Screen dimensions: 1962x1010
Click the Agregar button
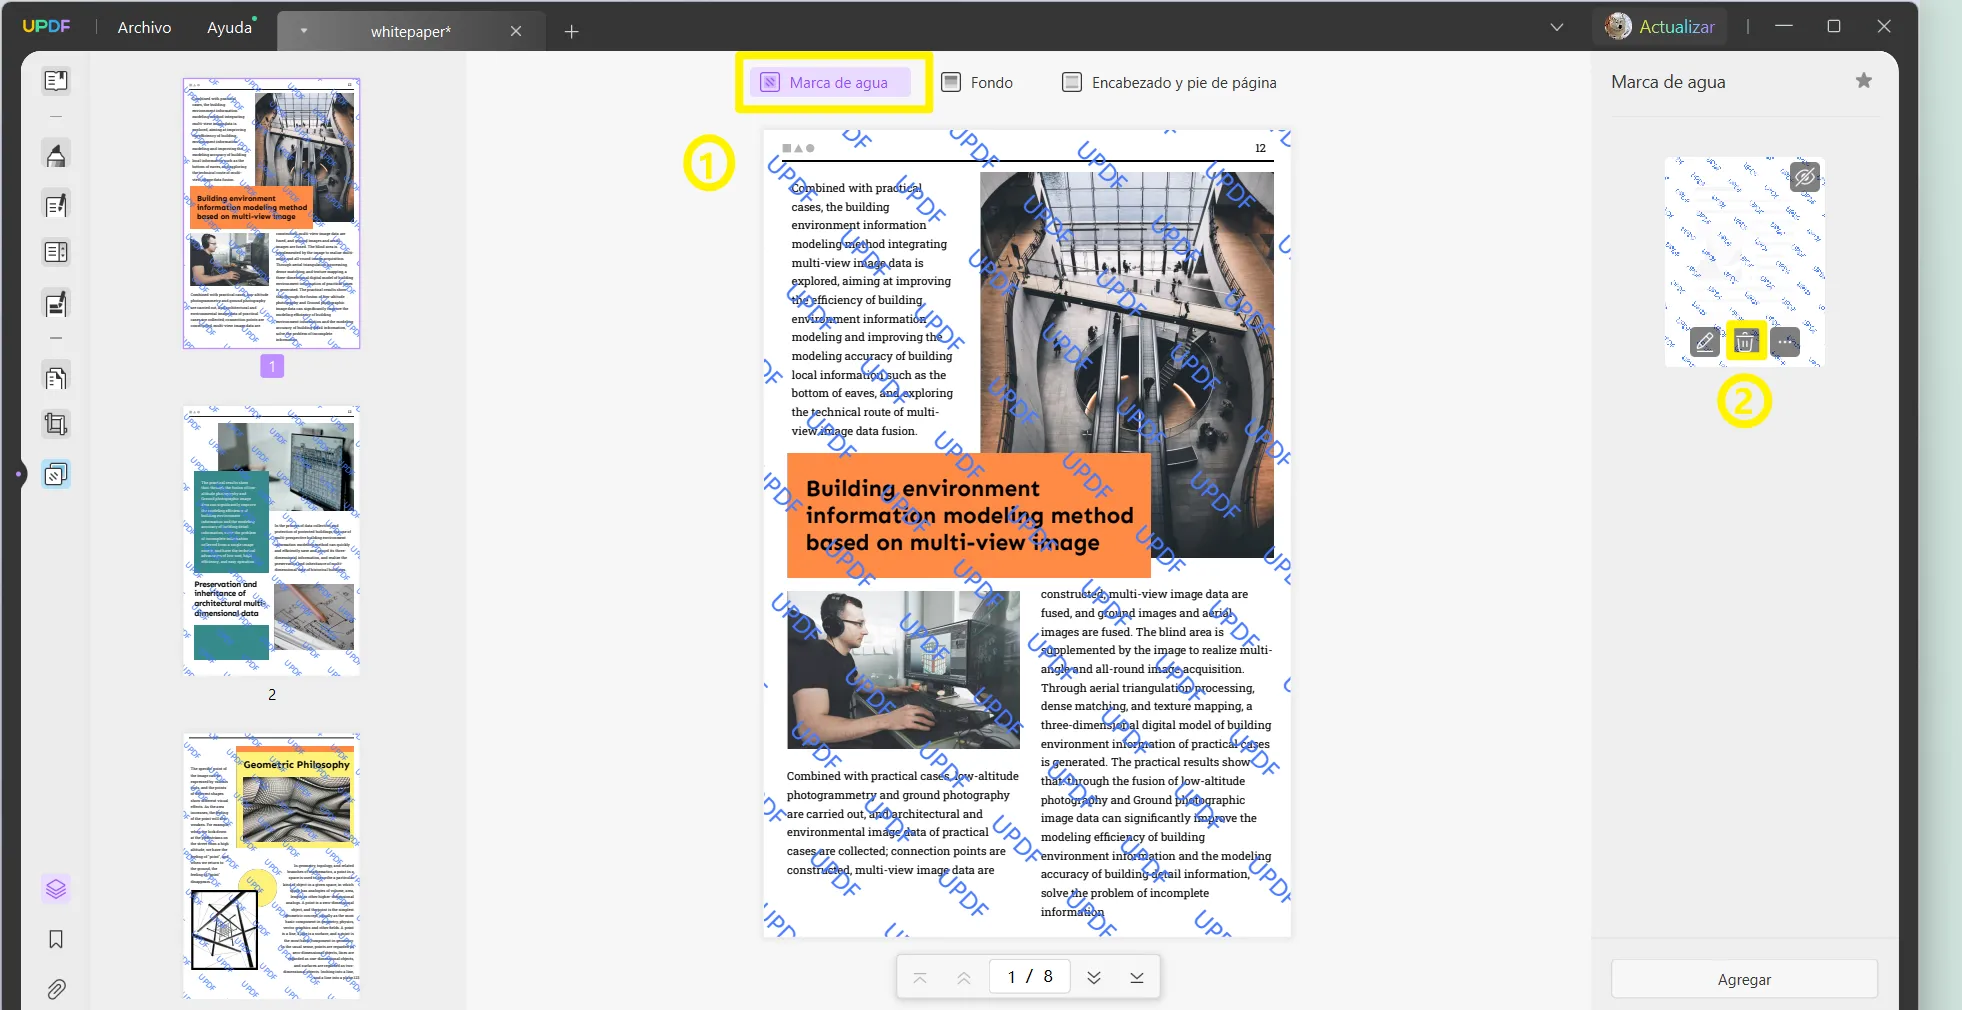pos(1744,979)
